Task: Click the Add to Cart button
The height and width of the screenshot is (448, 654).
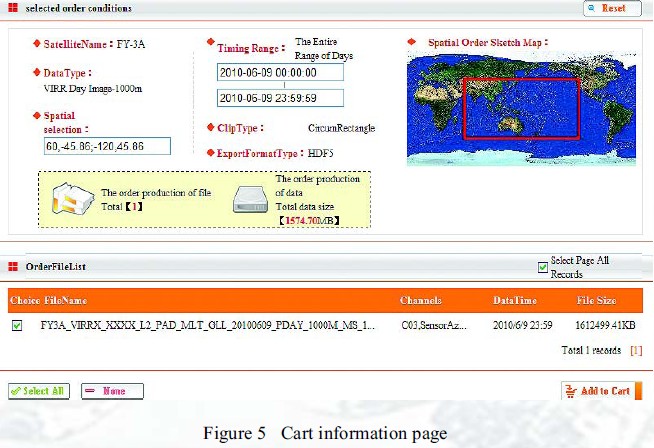Action: [597, 391]
